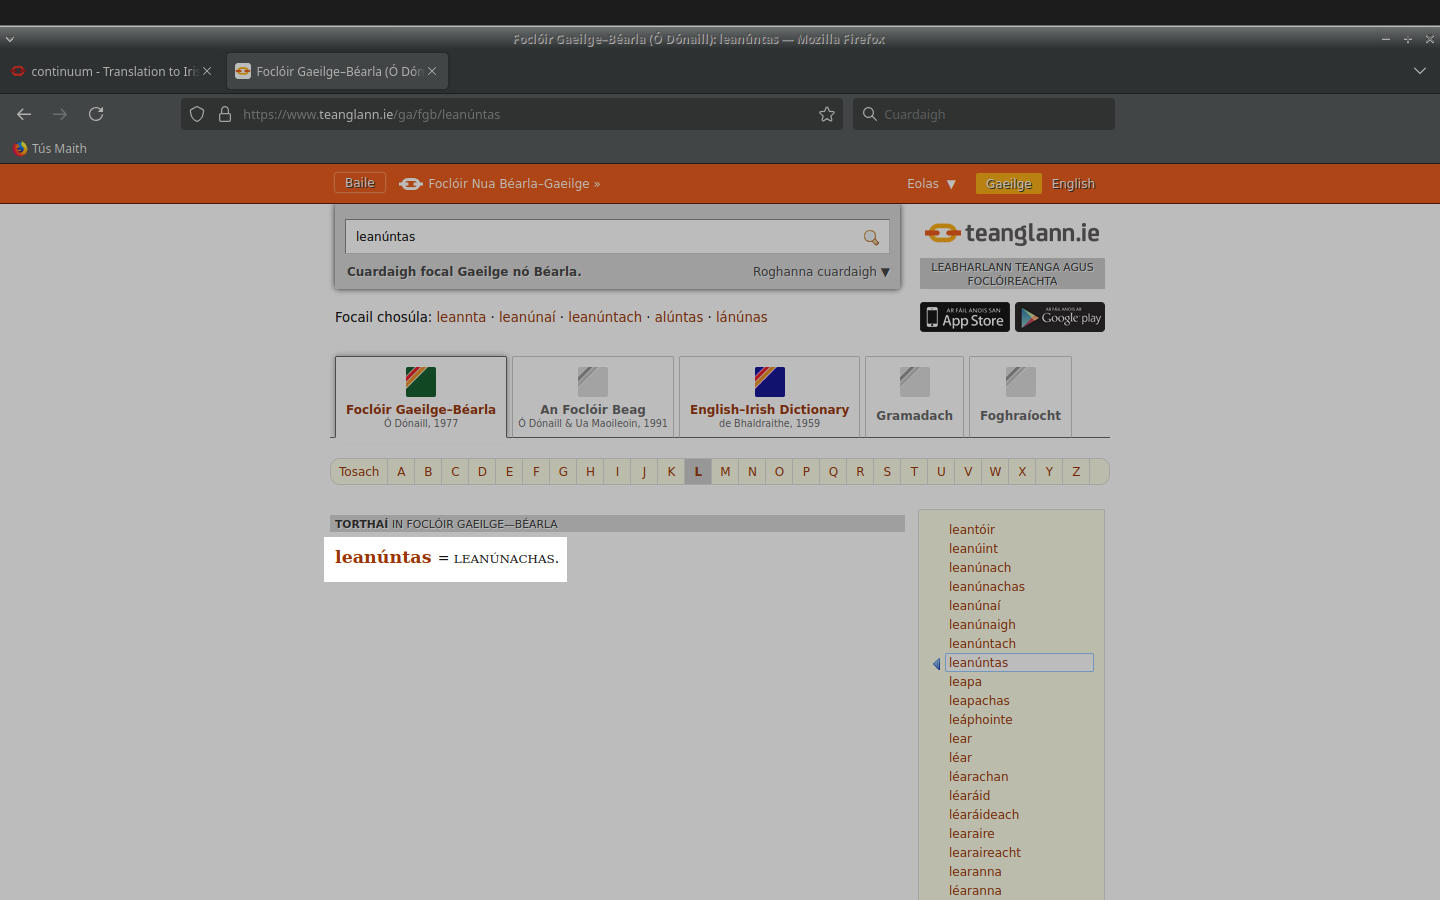Open the App Store download badge
1440x900 pixels.
point(964,317)
